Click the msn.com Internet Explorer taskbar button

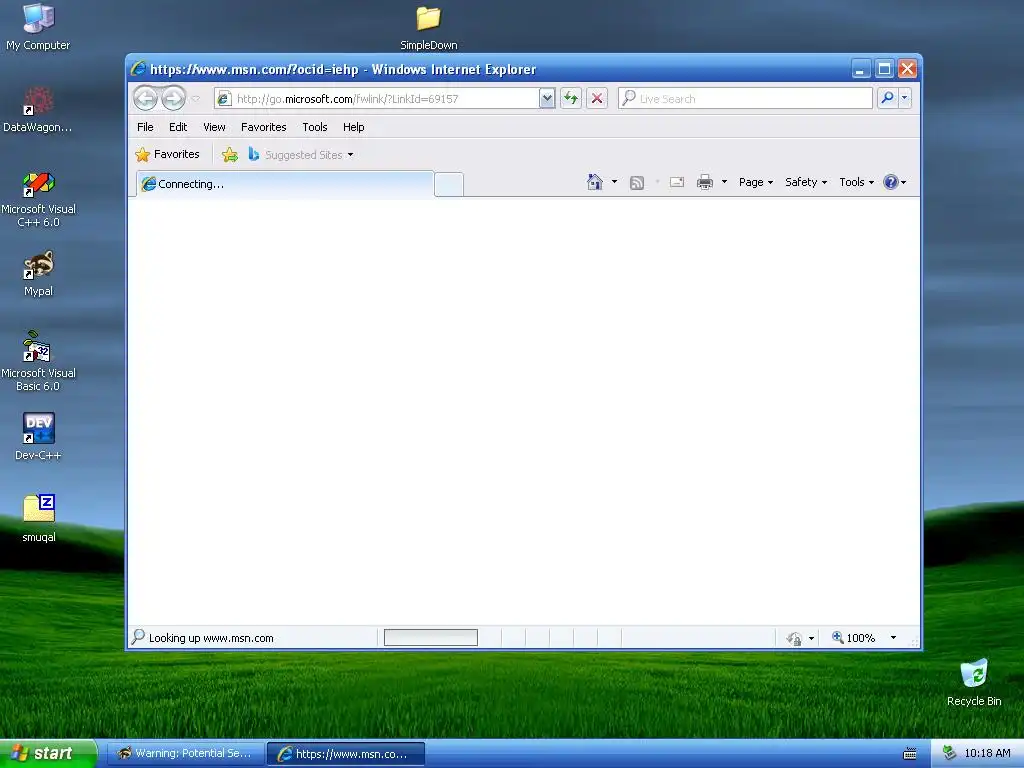tap(346, 754)
